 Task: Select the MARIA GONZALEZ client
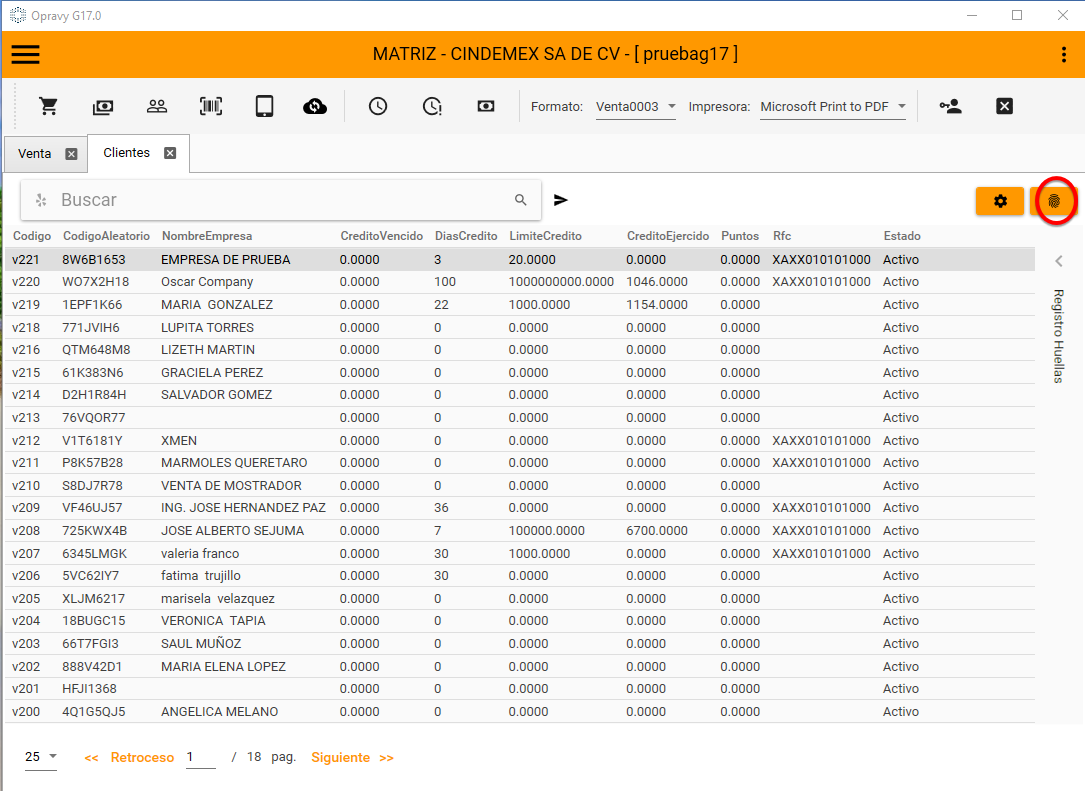[x=520, y=304]
